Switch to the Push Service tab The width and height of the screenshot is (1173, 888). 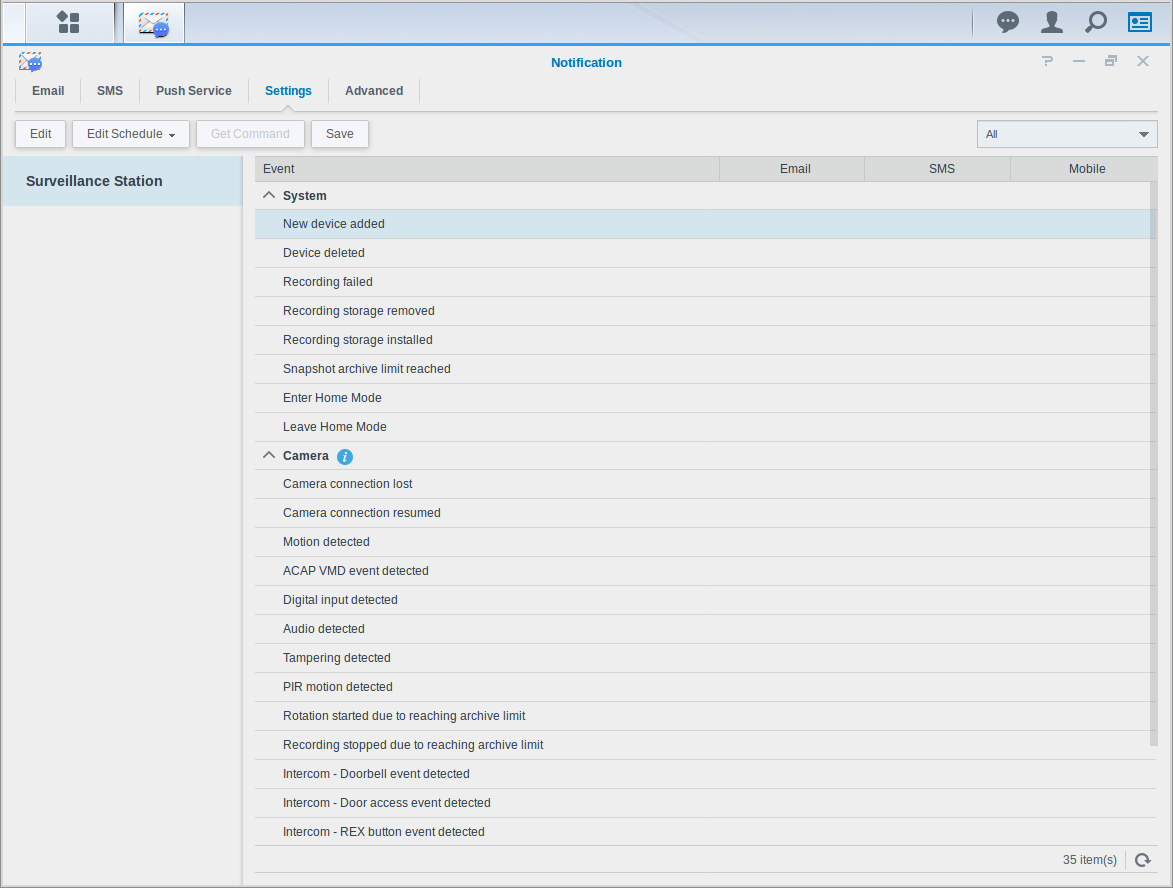194,91
